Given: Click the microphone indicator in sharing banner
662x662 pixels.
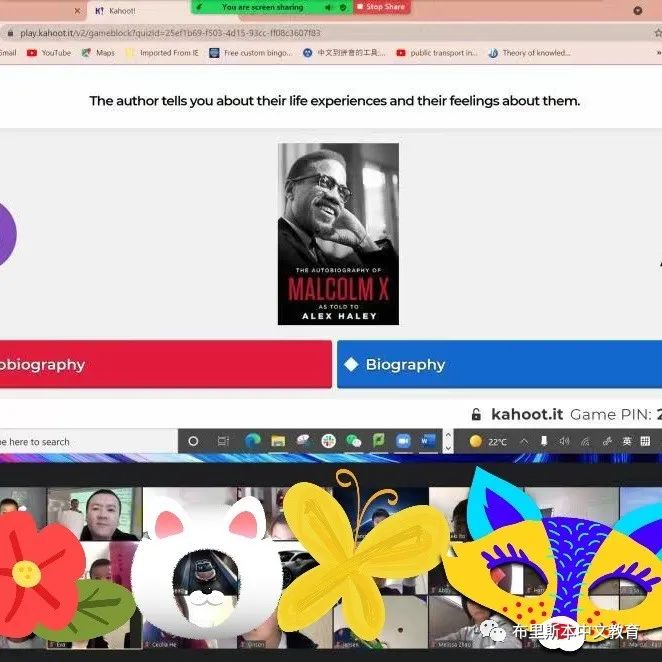Looking at the screenshot, I should pos(328,7).
